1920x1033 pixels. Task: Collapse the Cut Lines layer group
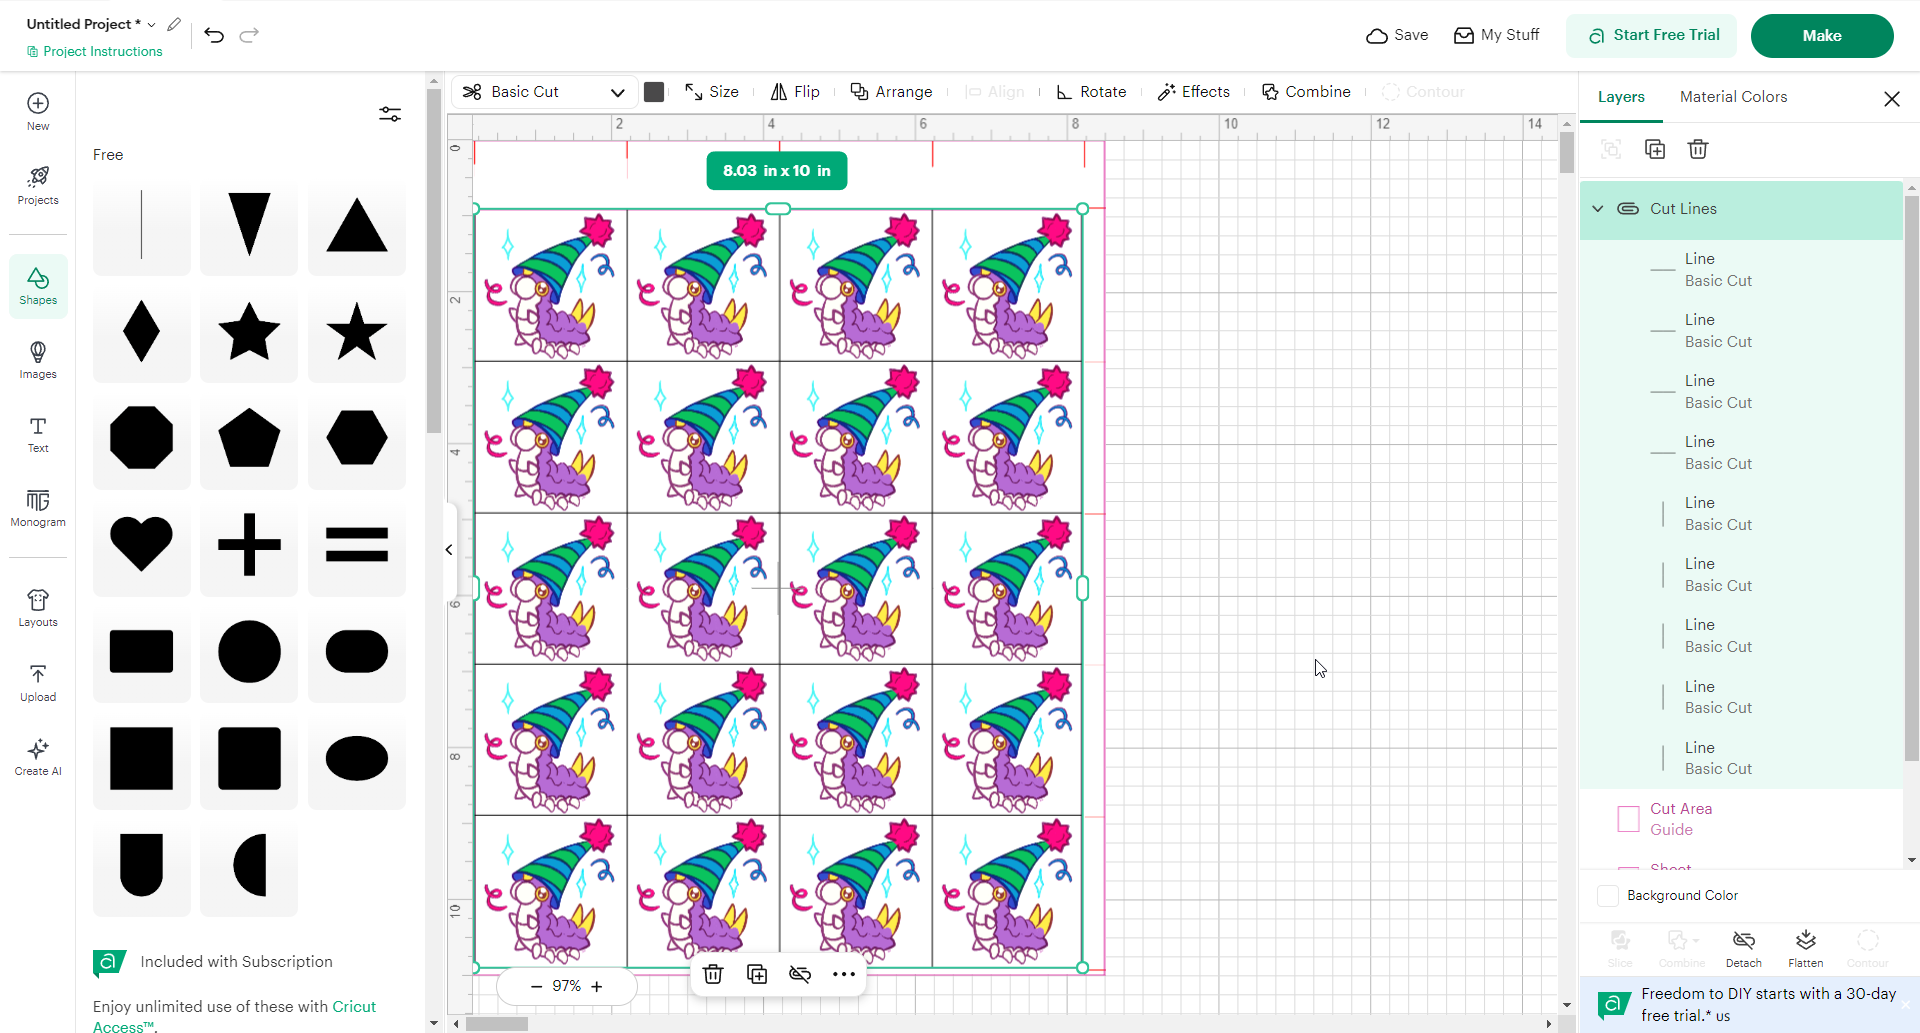tap(1598, 209)
